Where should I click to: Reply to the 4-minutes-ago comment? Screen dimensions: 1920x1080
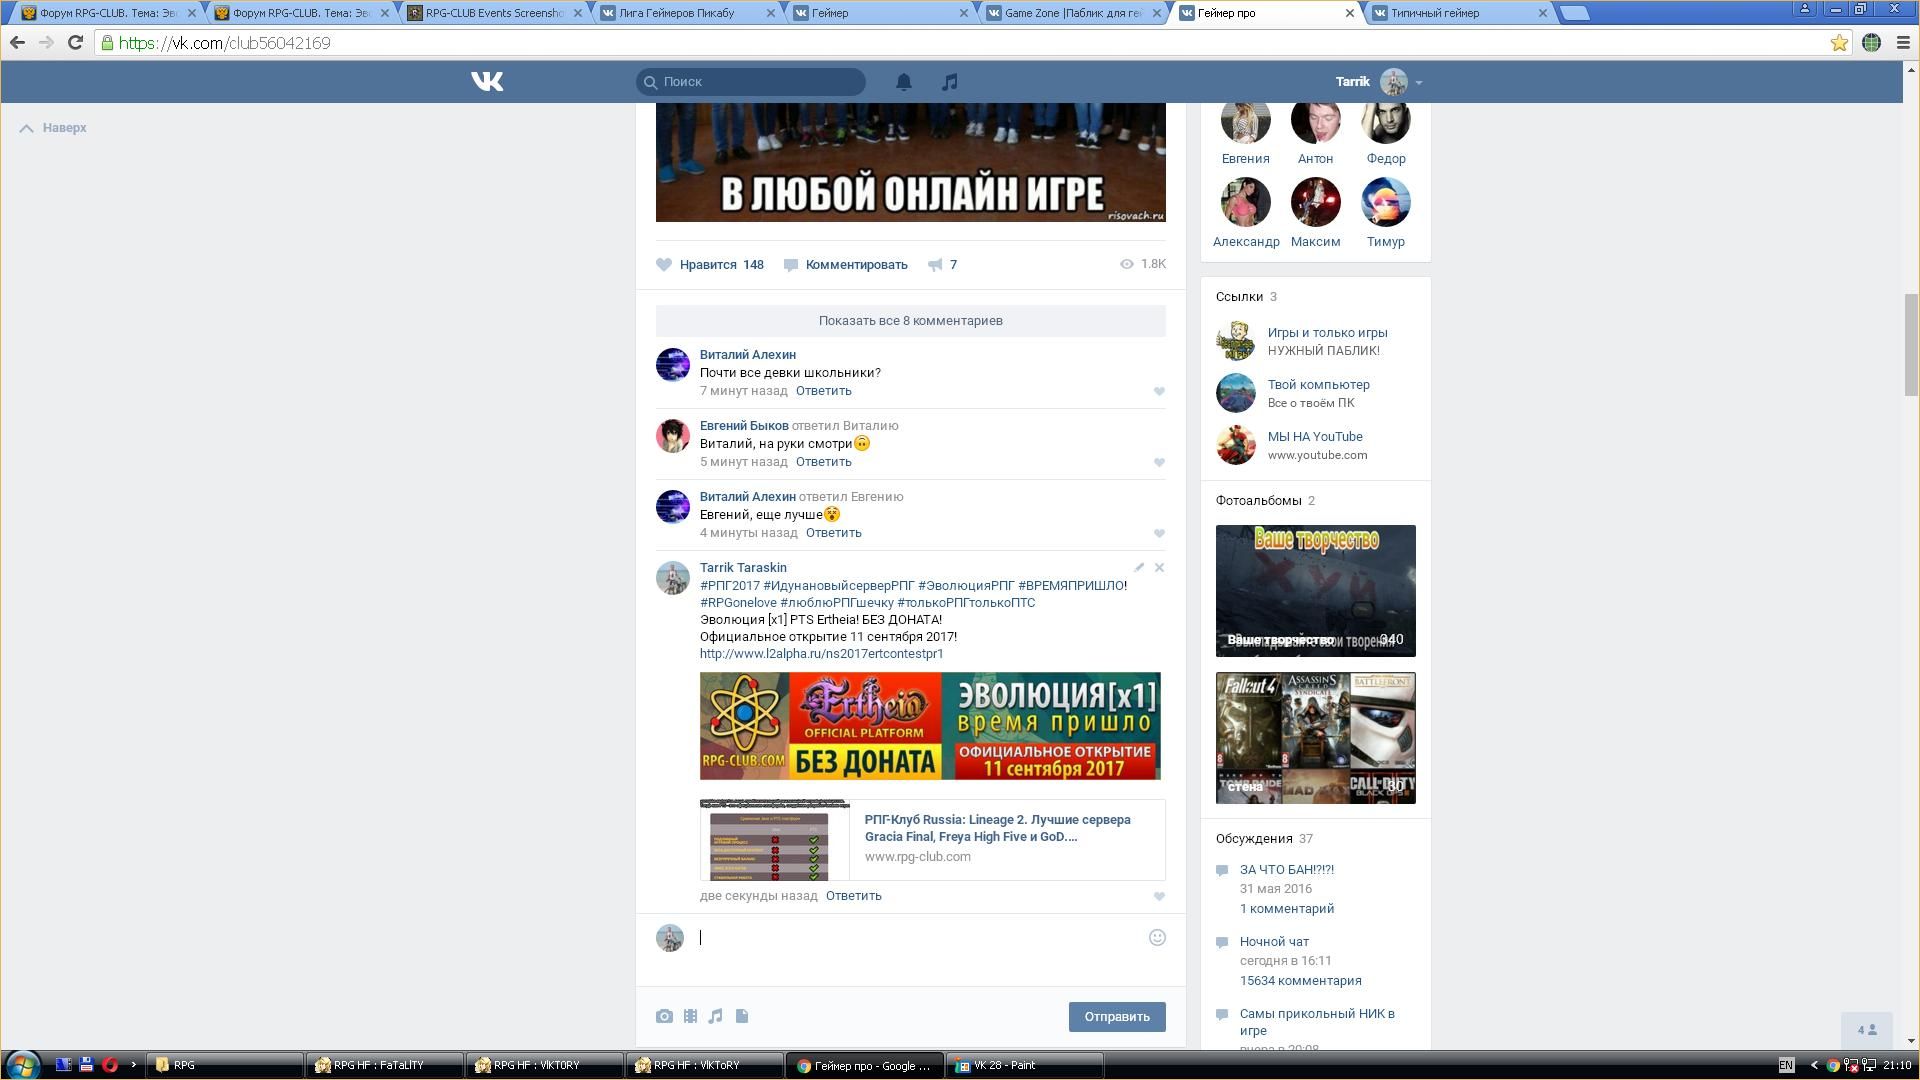pos(833,533)
